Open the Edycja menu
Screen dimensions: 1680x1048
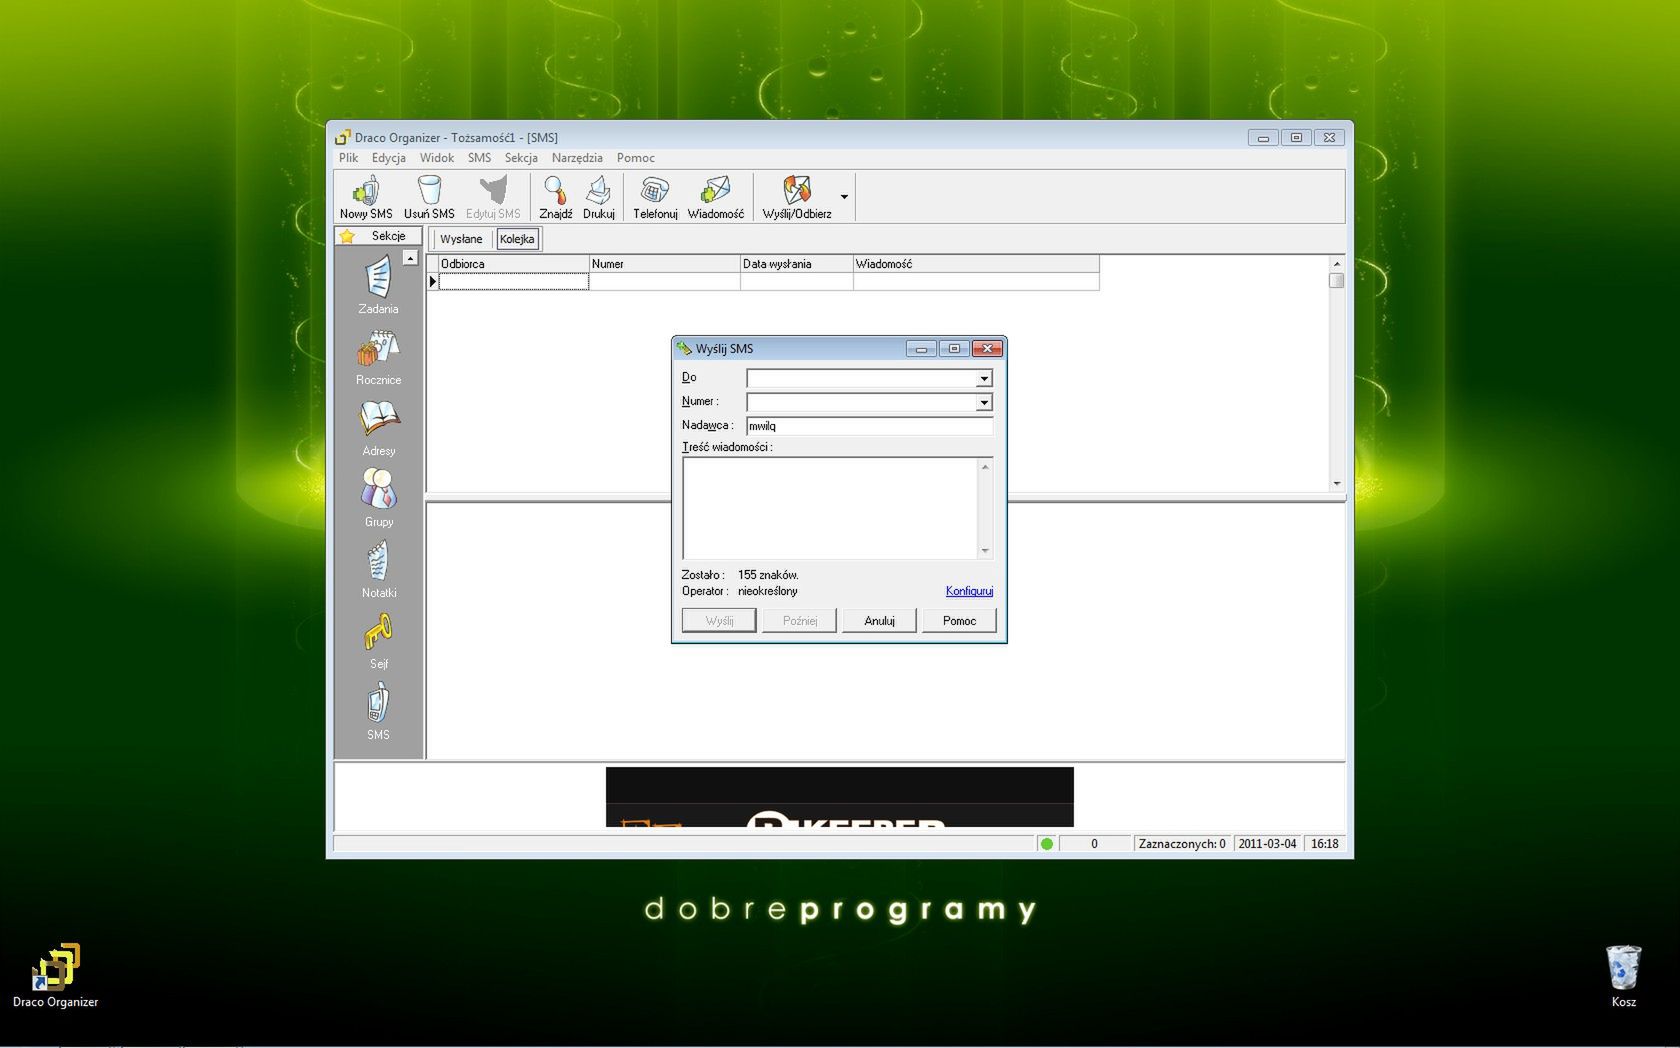point(388,158)
